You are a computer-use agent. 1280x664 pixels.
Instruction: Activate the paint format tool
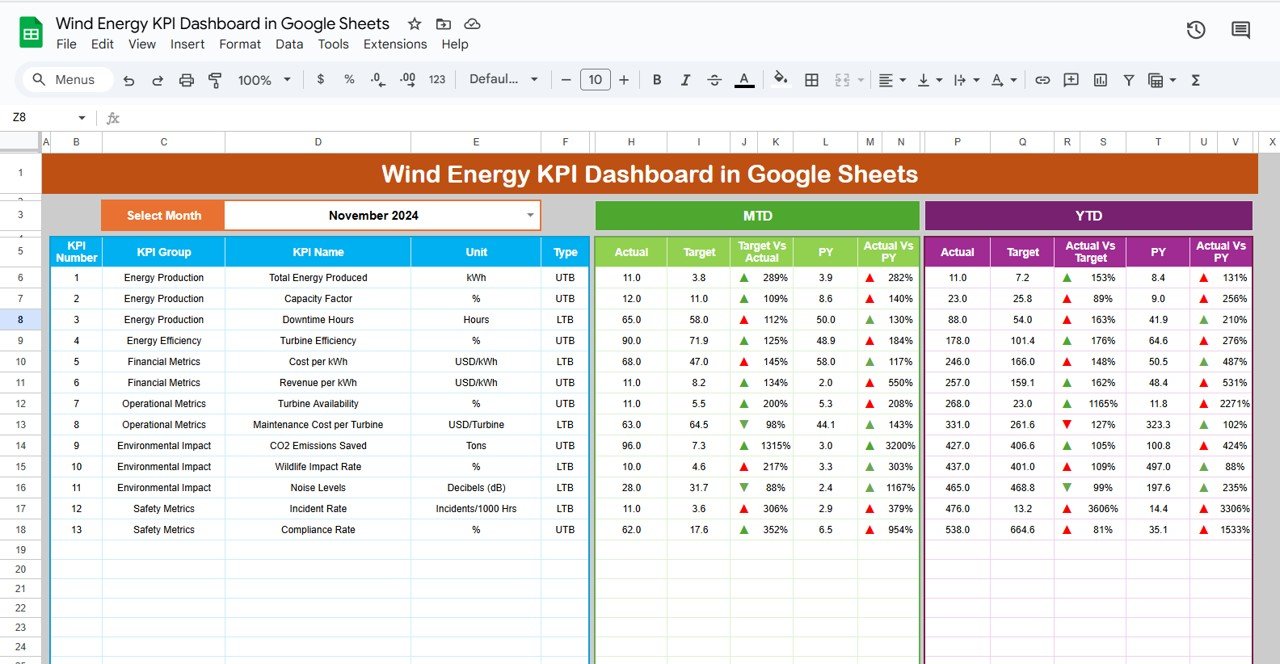(x=214, y=80)
